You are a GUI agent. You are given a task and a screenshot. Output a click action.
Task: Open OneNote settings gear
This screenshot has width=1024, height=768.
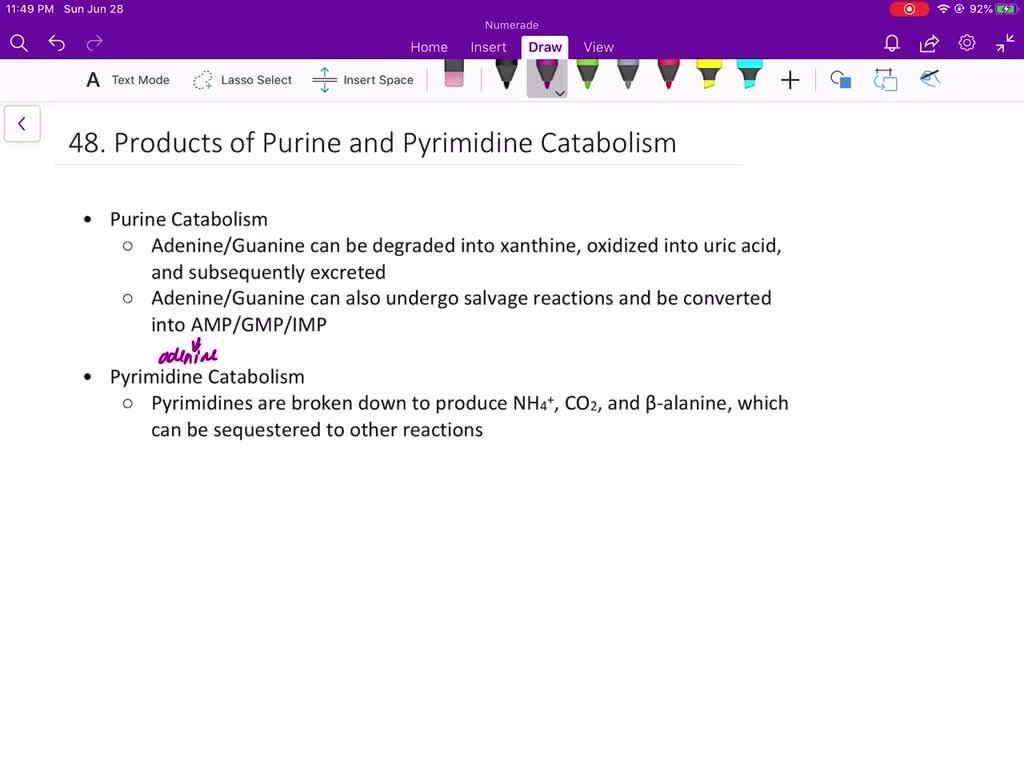[x=966, y=43]
